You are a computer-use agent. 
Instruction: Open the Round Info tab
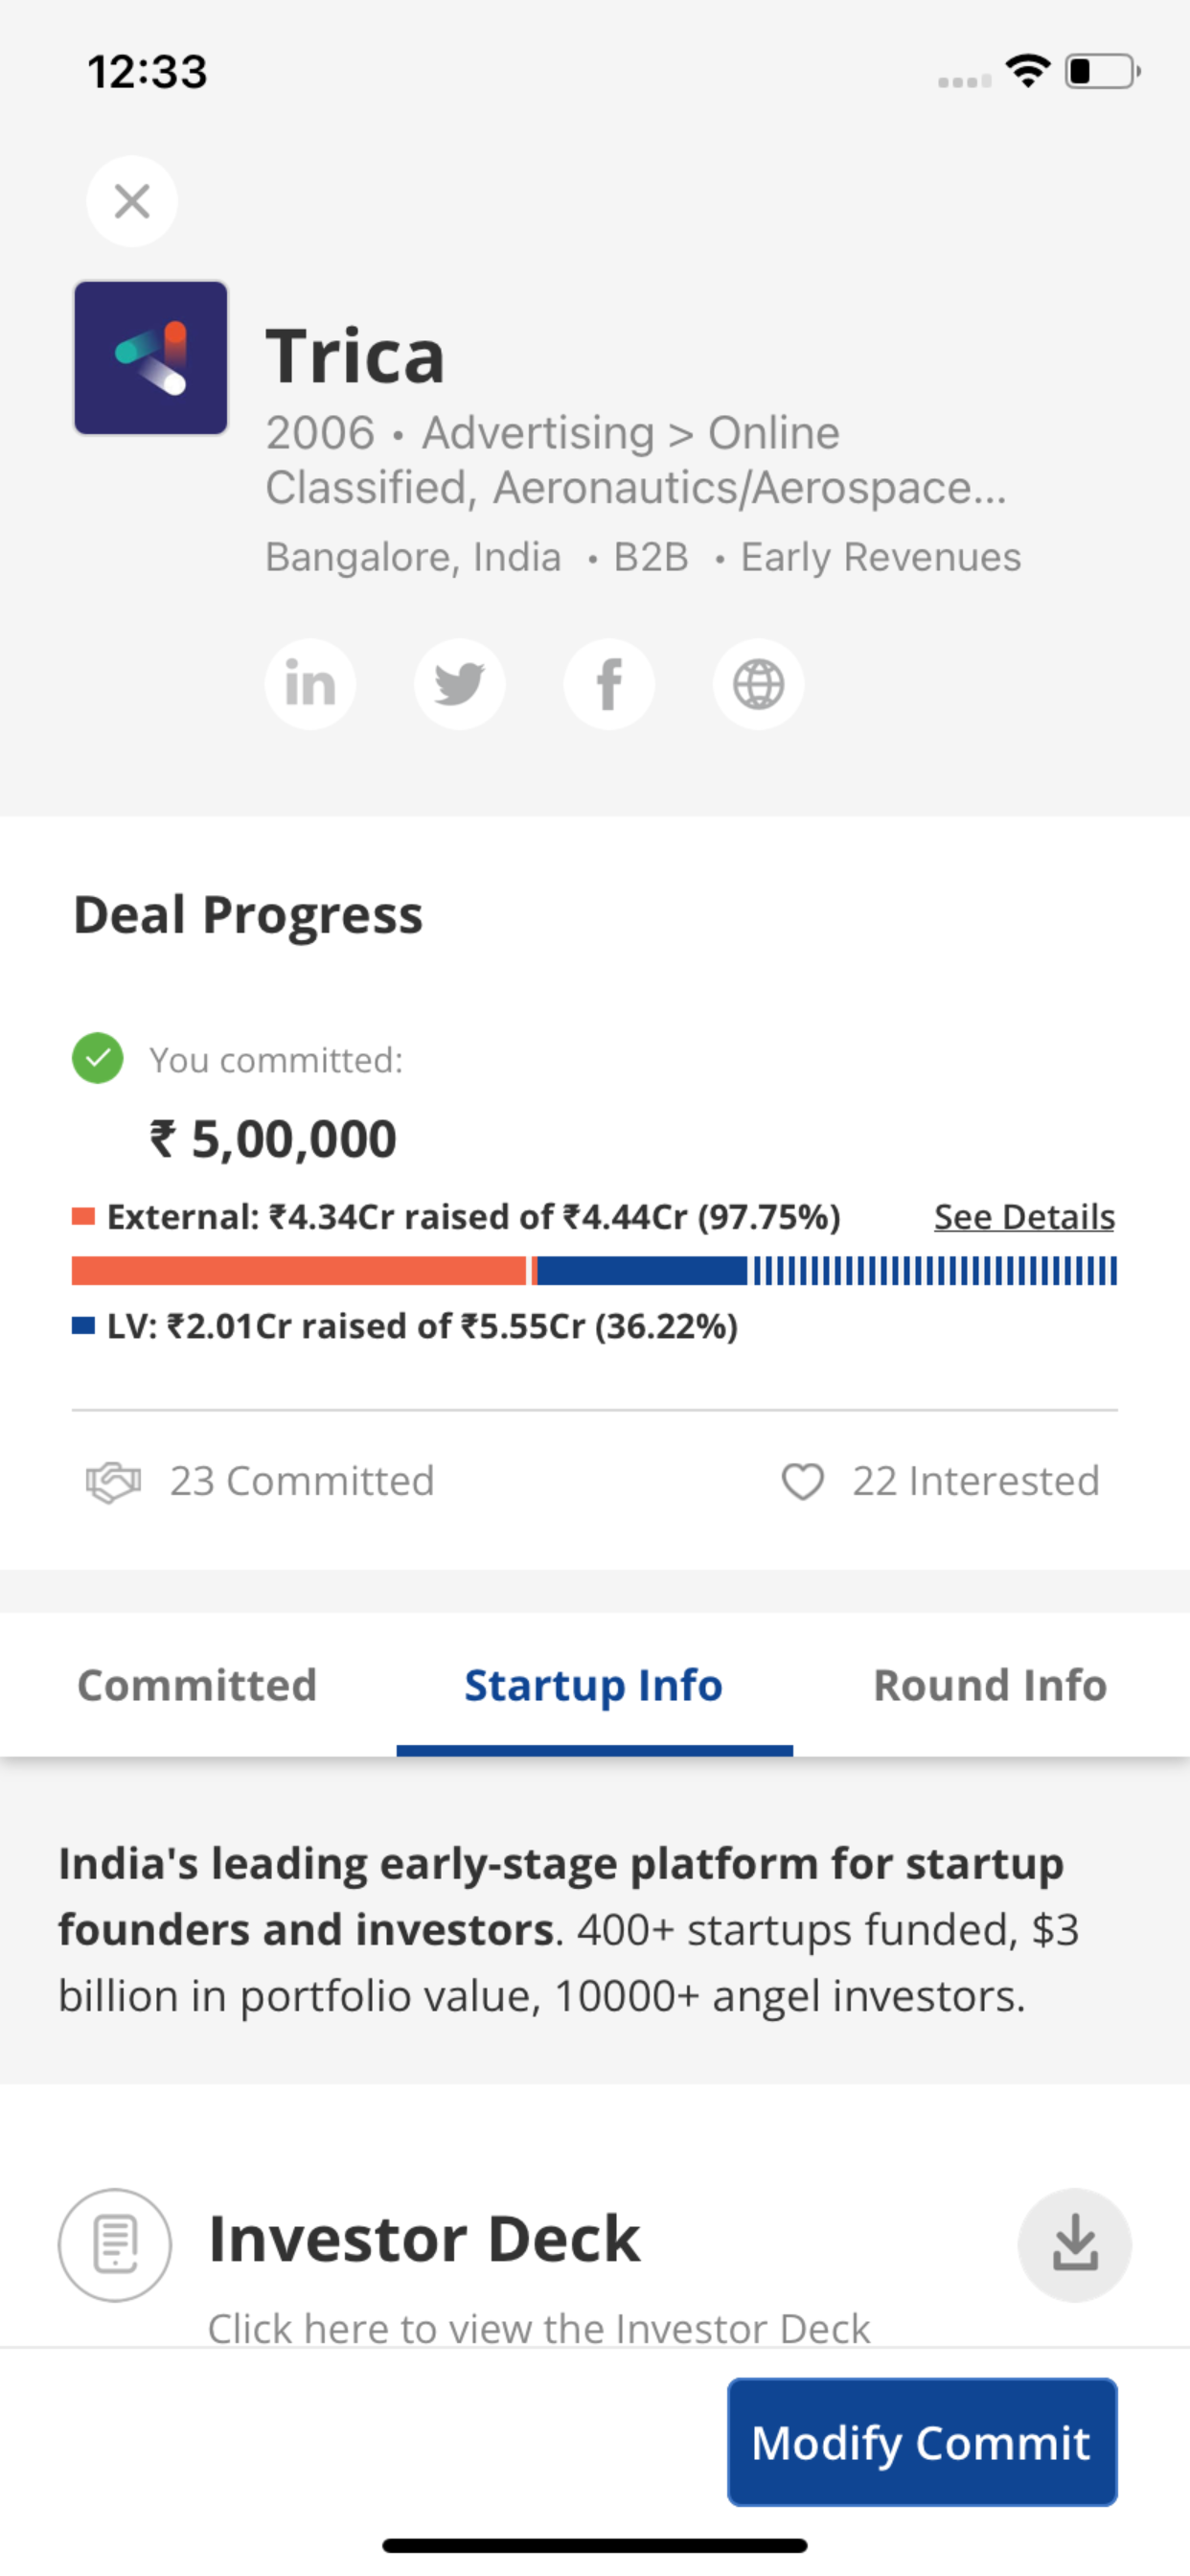[x=991, y=1685]
